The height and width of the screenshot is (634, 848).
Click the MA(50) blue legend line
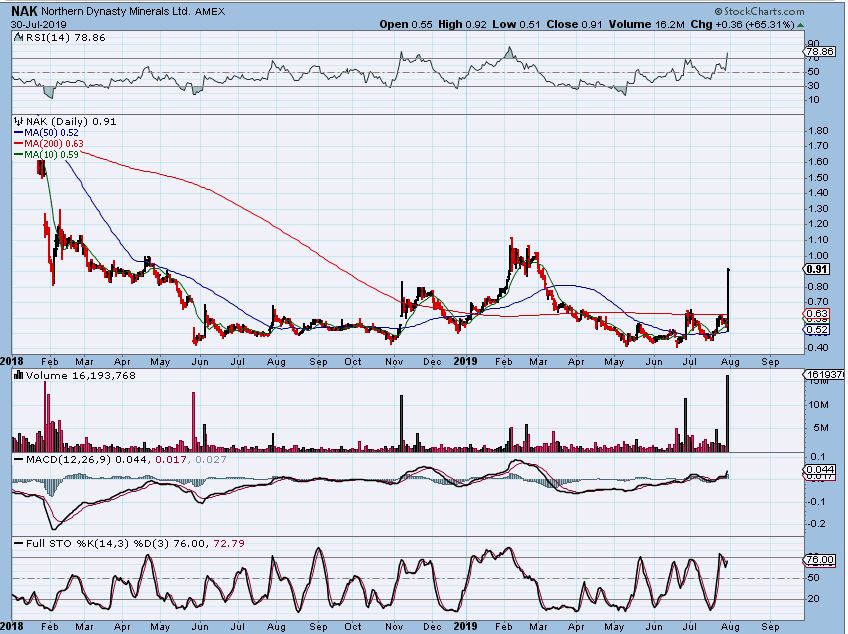point(18,133)
